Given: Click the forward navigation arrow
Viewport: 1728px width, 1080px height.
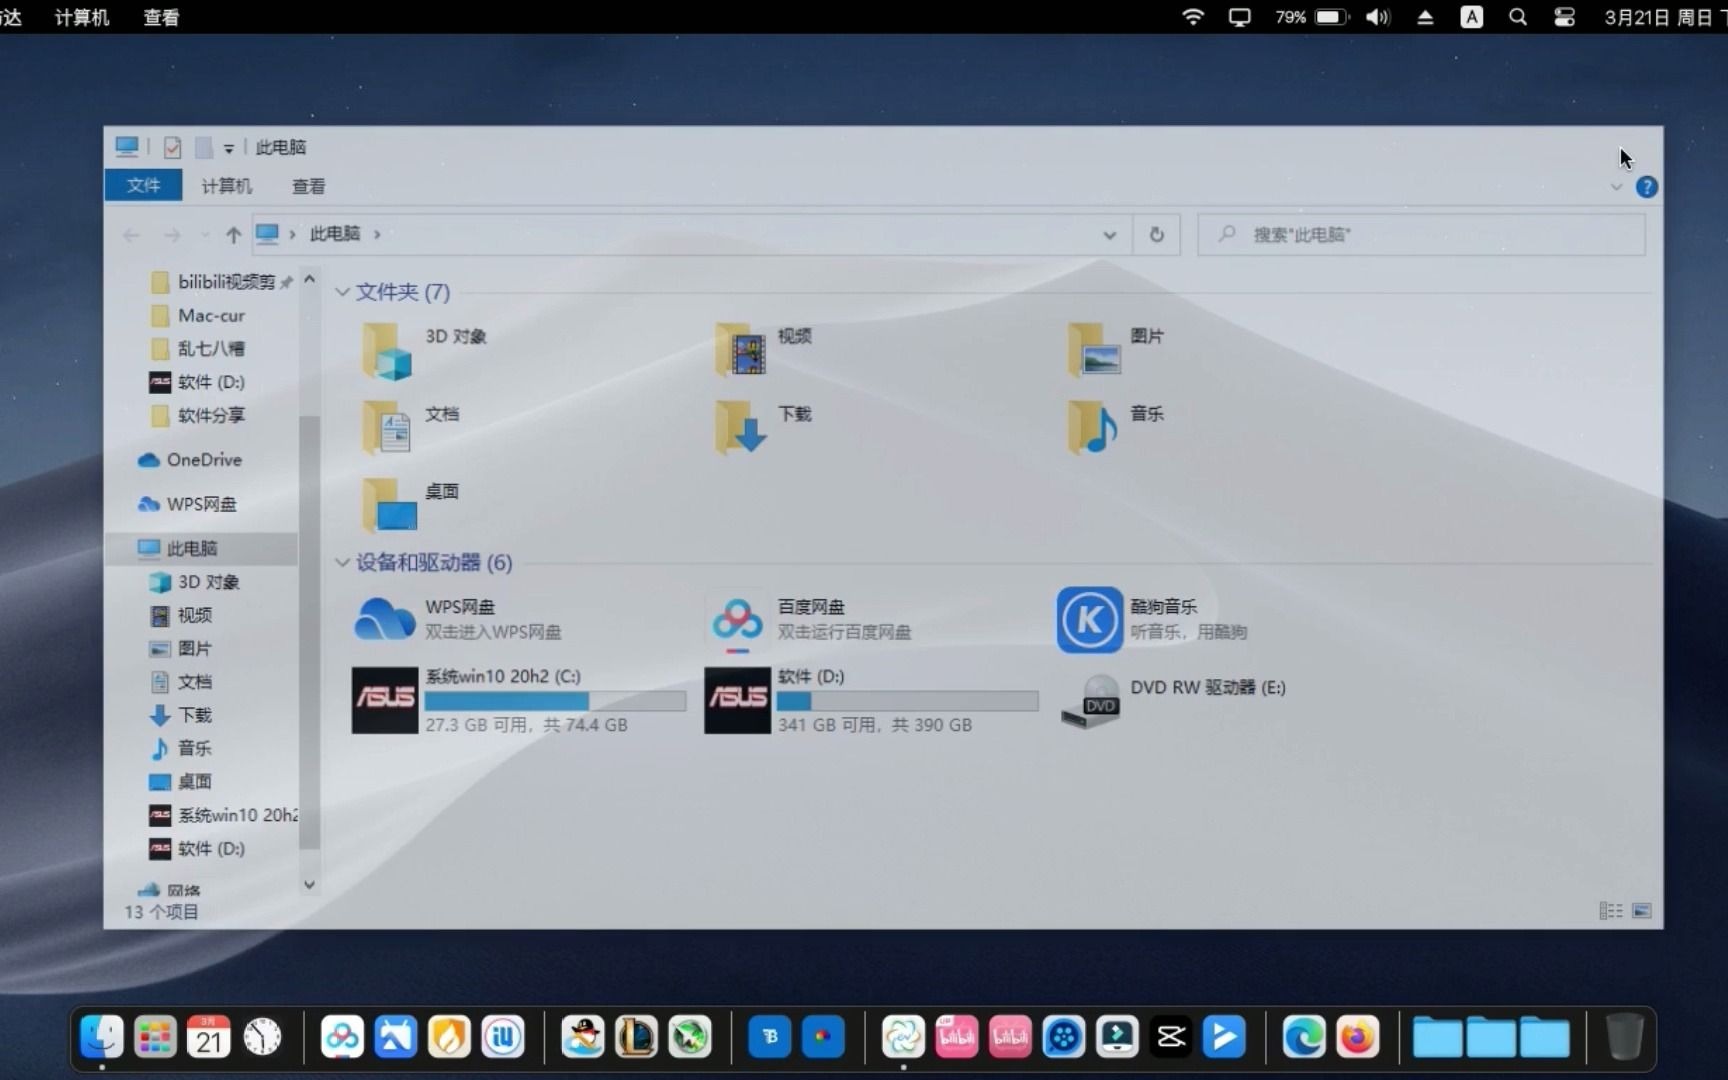Looking at the screenshot, I should pyautogui.click(x=172, y=235).
